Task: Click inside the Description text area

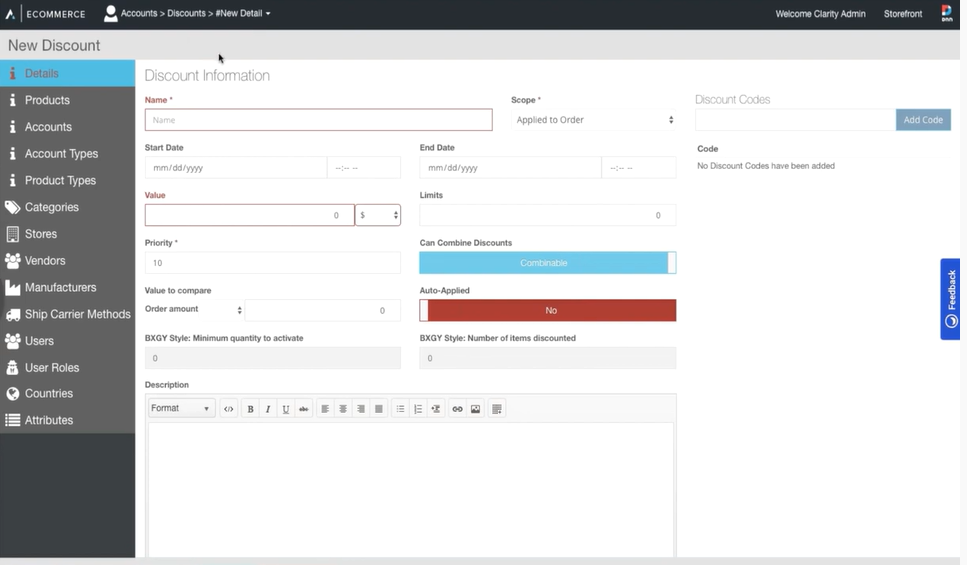Action: tap(411, 490)
